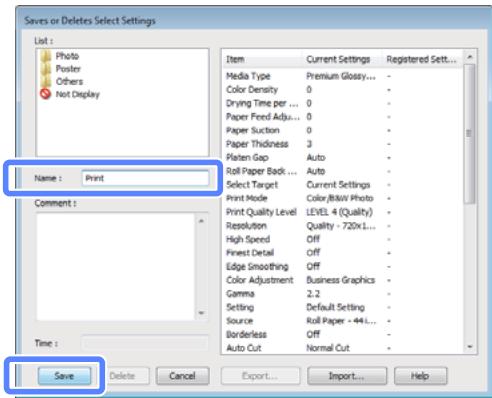This screenshot has height=398, width=492.
Task: Click the Current Settings column header
Action: coord(342,59)
